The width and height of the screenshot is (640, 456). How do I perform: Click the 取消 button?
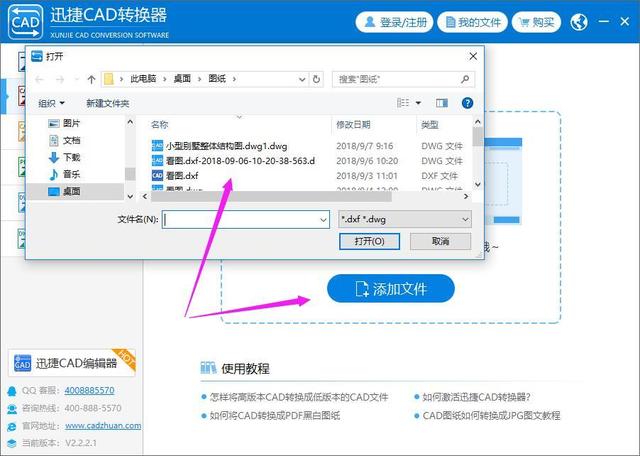coord(440,241)
